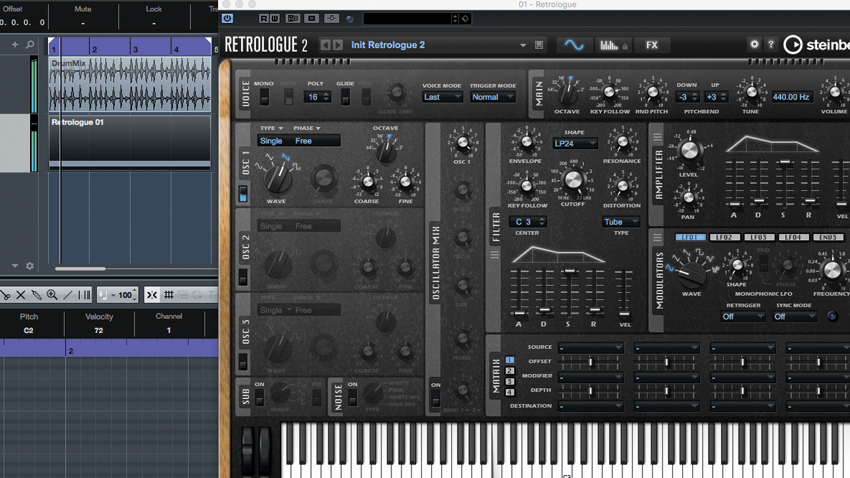Image resolution: width=850 pixels, height=478 pixels.
Task: Select the Retrologue 01 MIDI part
Action: pyautogui.click(x=130, y=142)
